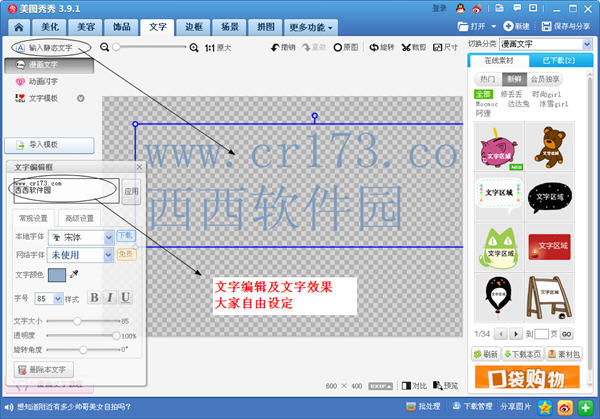600x419 pixels.
Task: Click the 打开 folder icon
Action: pos(463,26)
